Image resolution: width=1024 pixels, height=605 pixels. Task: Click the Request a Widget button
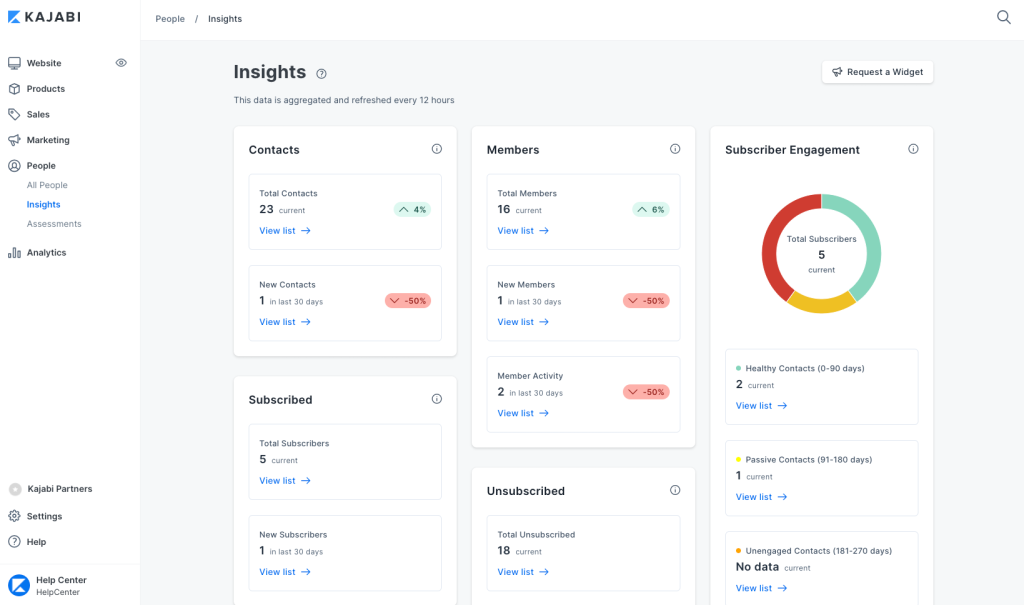(x=877, y=71)
